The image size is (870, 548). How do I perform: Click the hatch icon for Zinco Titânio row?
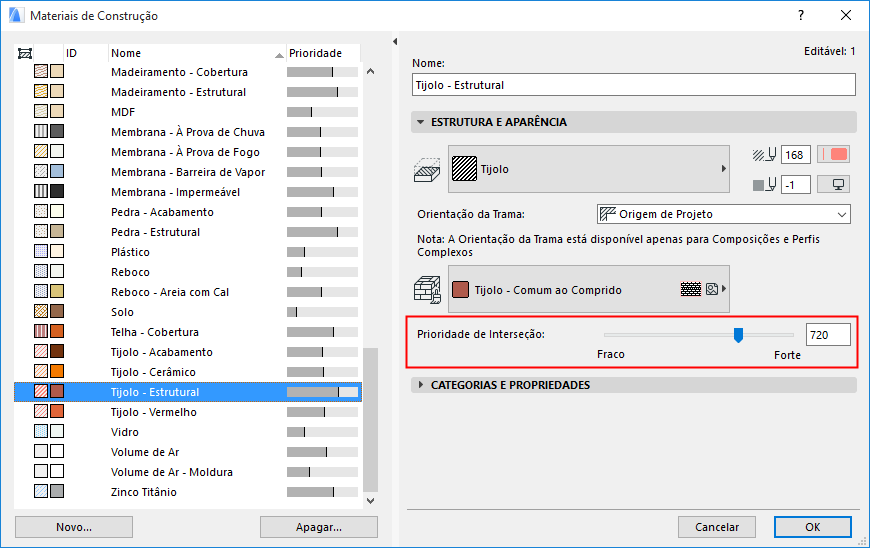(41, 491)
